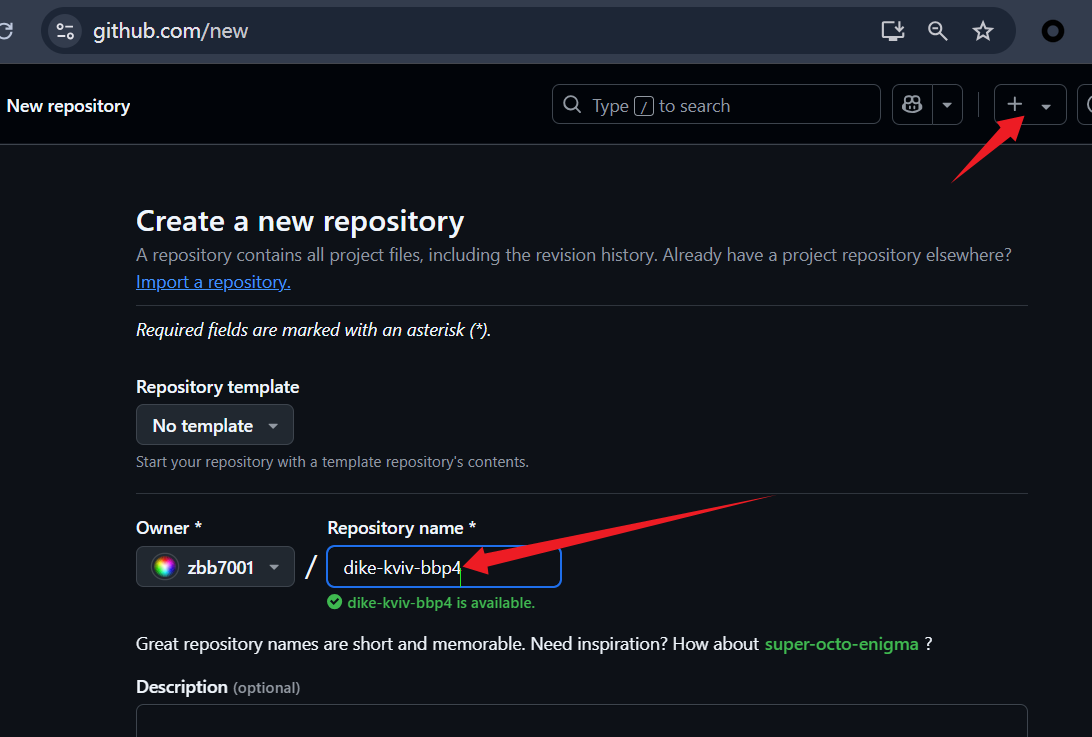Image resolution: width=1092 pixels, height=737 pixels.
Task: Reload the page with the refresh icon
Action: pyautogui.click(x=6, y=31)
